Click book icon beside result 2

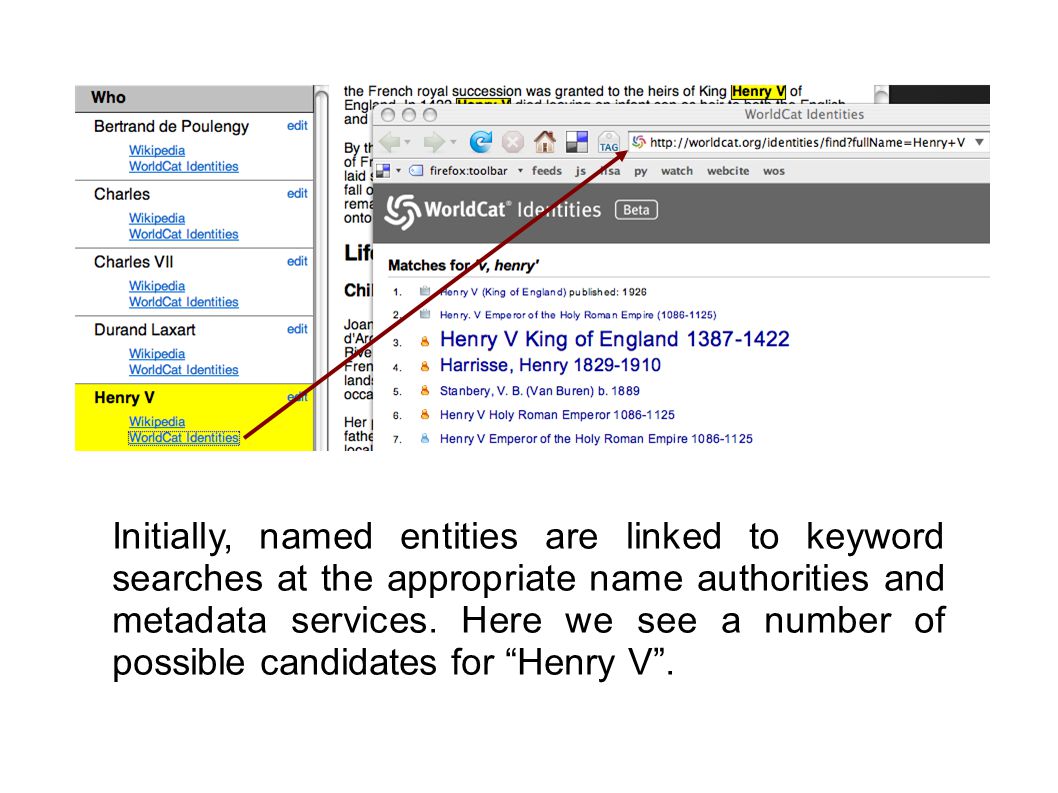[x=424, y=314]
